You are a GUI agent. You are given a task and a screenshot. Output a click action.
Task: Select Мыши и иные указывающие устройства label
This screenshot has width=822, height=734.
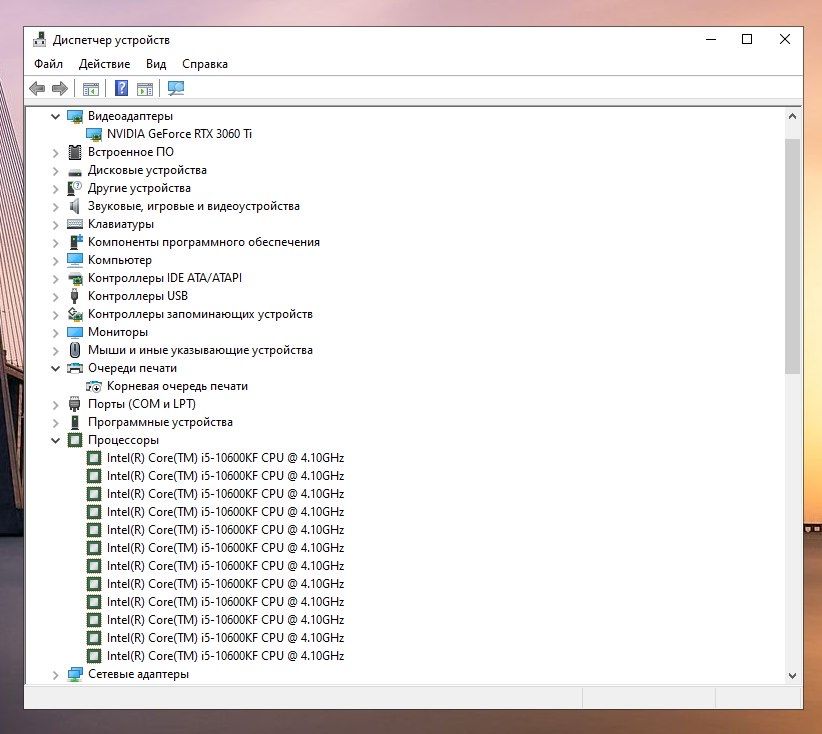[x=200, y=350]
